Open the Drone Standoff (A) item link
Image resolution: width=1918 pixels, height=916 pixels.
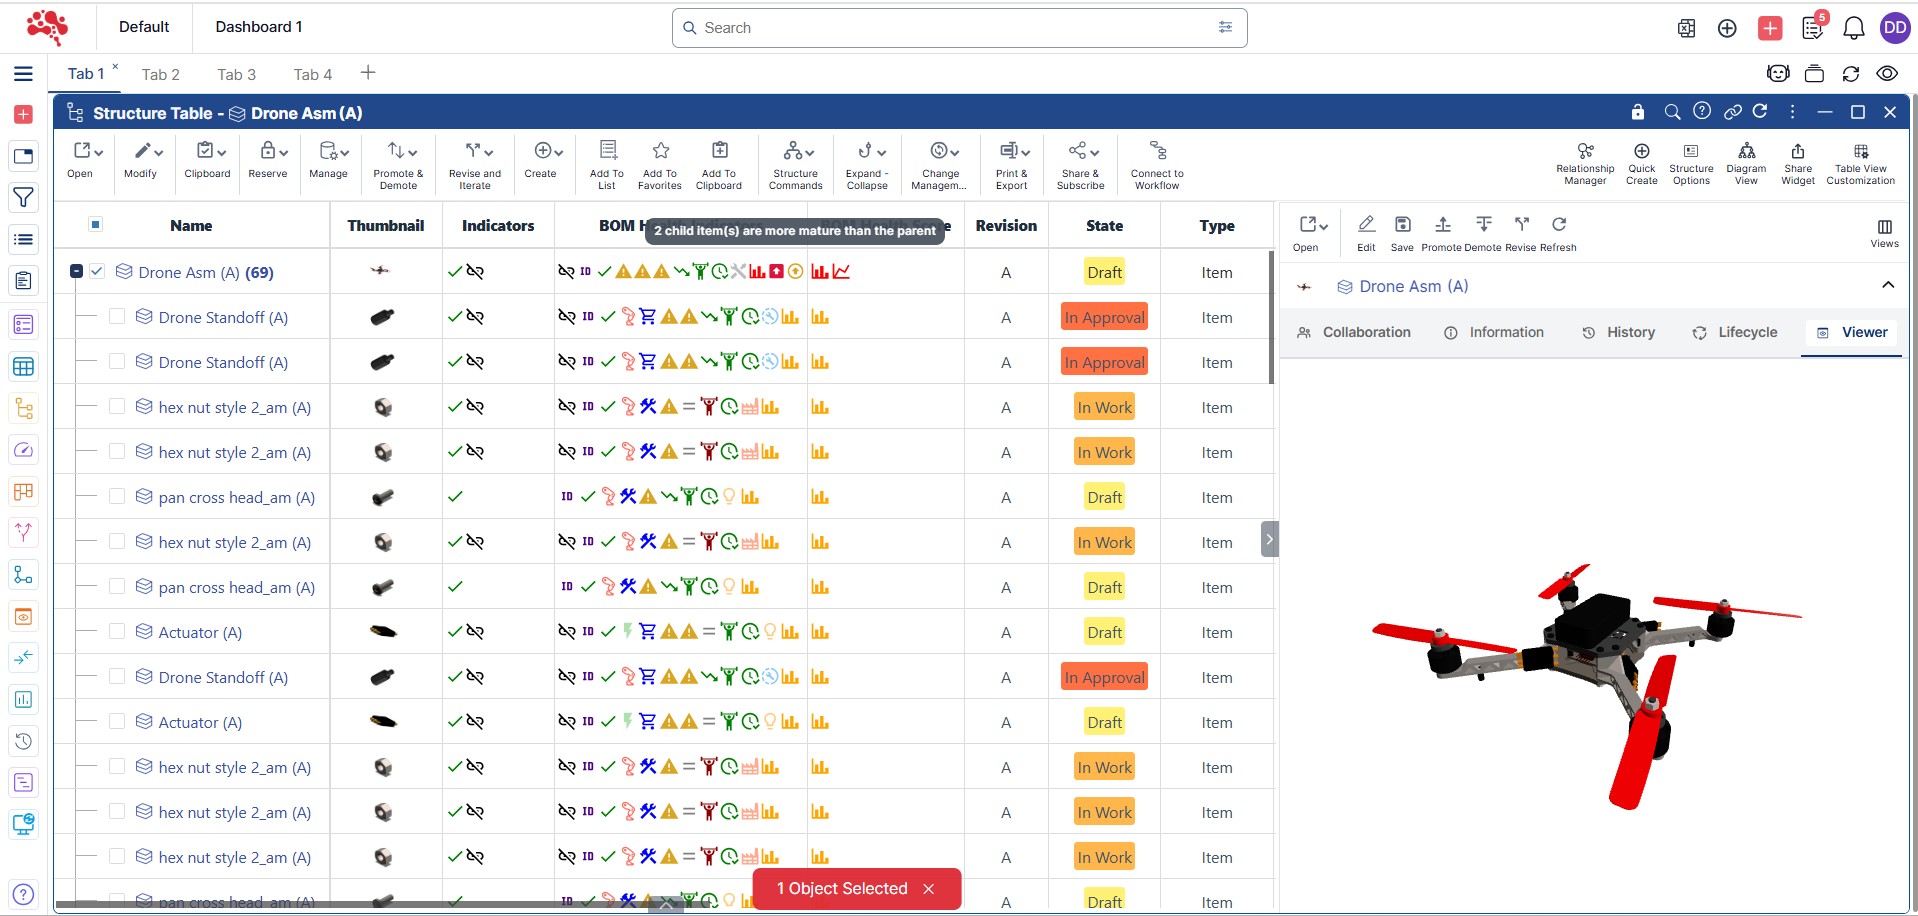point(223,317)
